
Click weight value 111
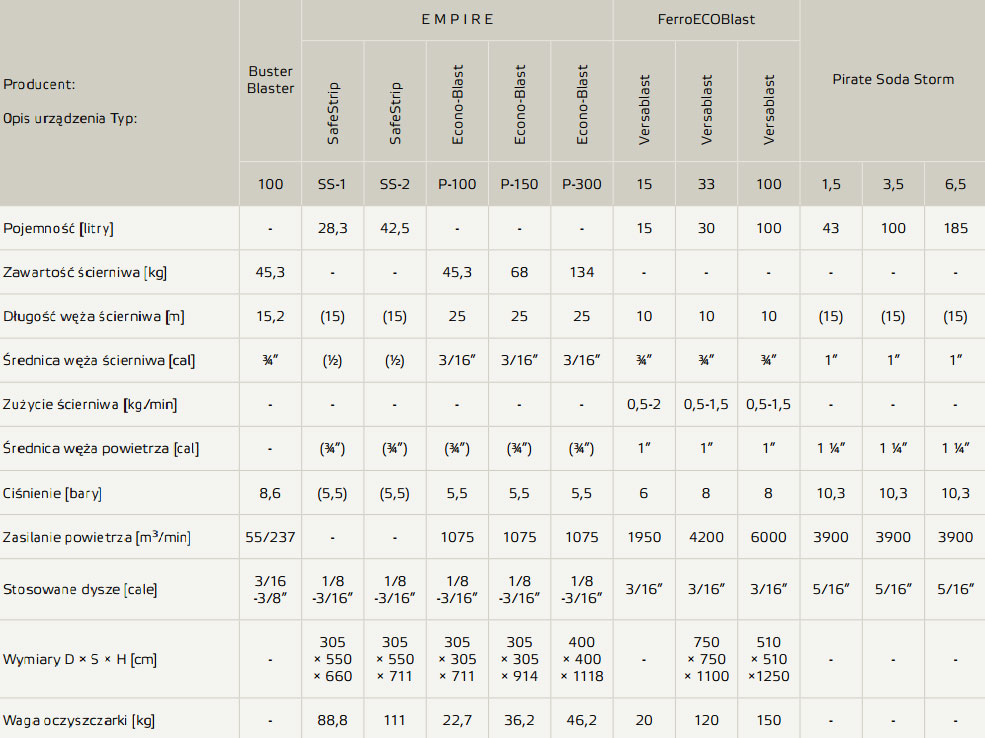395,720
